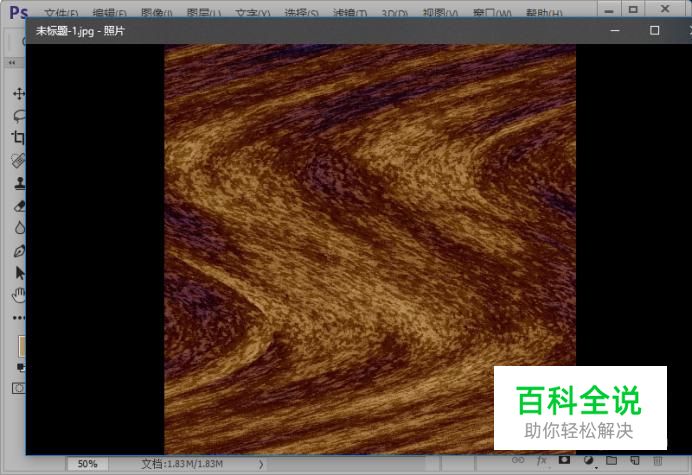Open the 图层 (Layer) menu

[x=203, y=13]
